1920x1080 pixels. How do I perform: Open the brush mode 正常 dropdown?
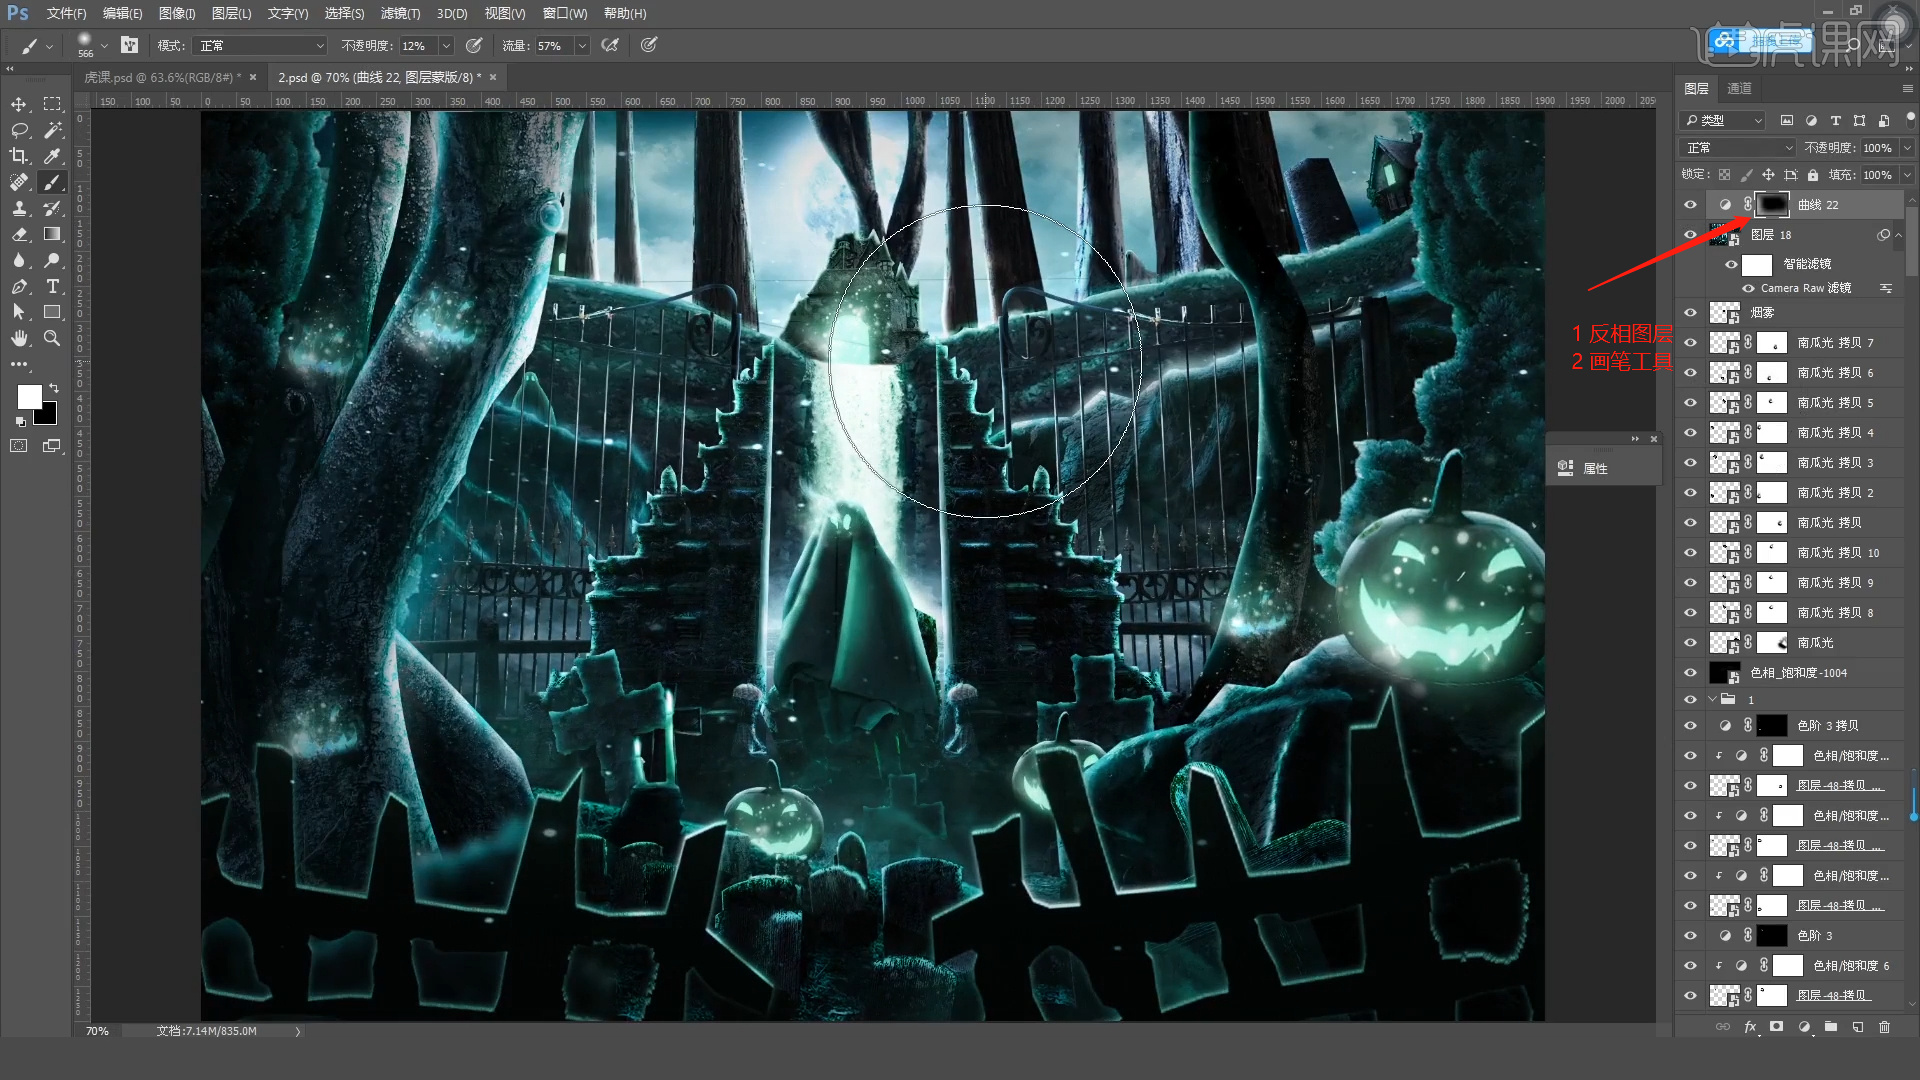[262, 46]
